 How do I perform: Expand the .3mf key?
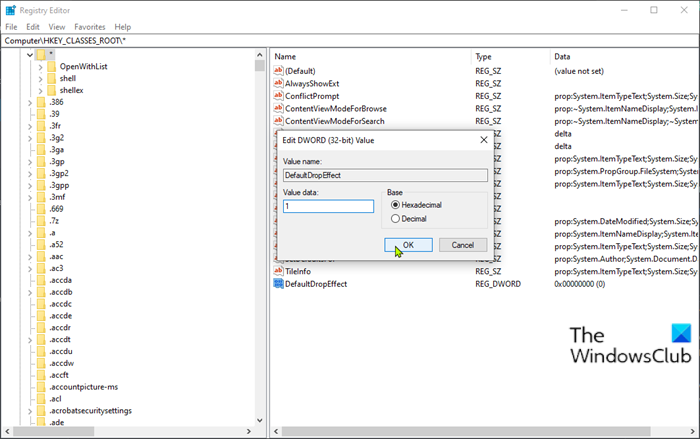tap(30, 197)
